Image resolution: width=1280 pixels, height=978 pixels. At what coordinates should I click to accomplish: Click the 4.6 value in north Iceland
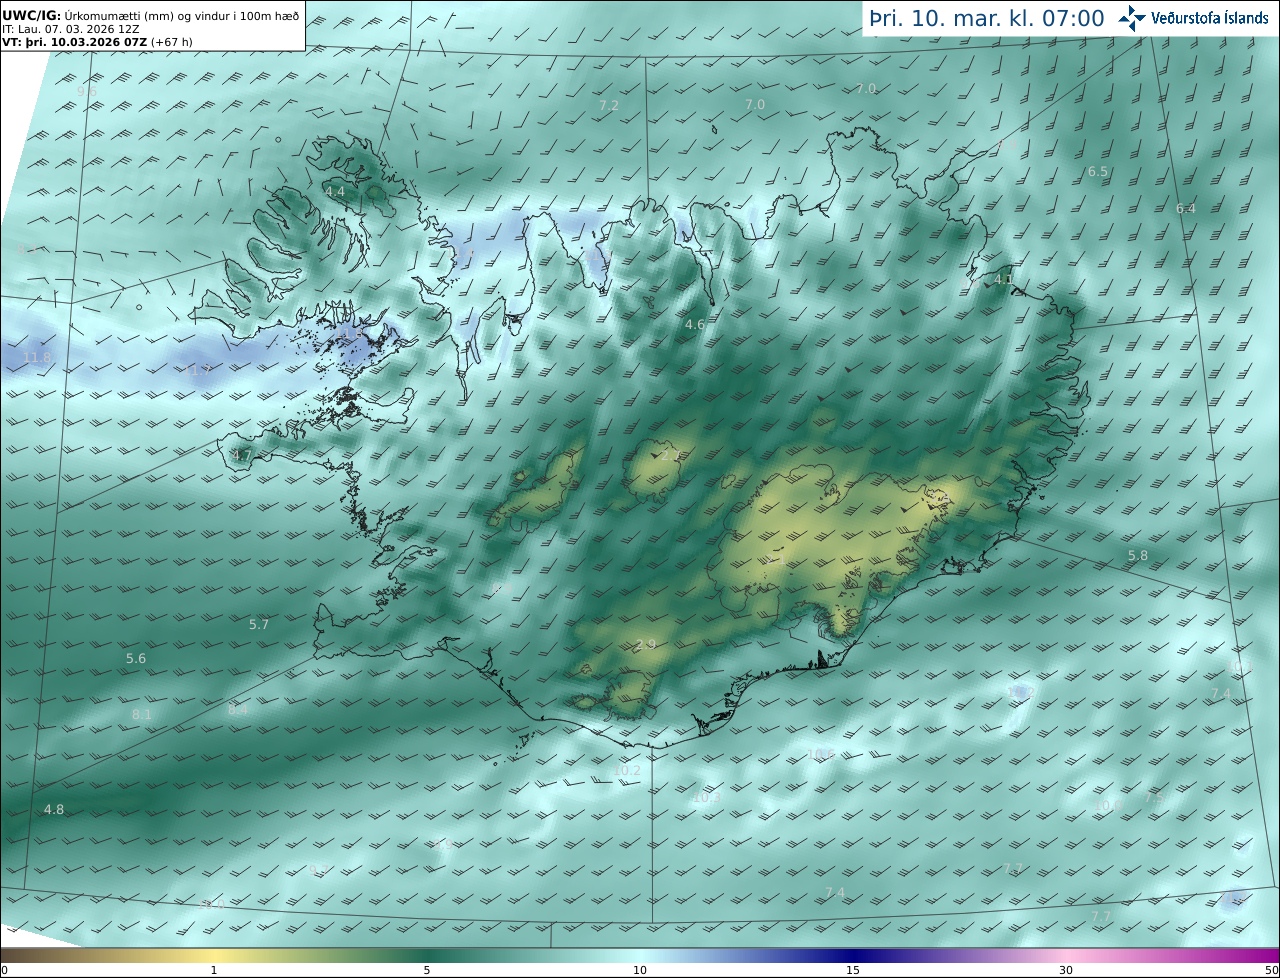click(695, 324)
